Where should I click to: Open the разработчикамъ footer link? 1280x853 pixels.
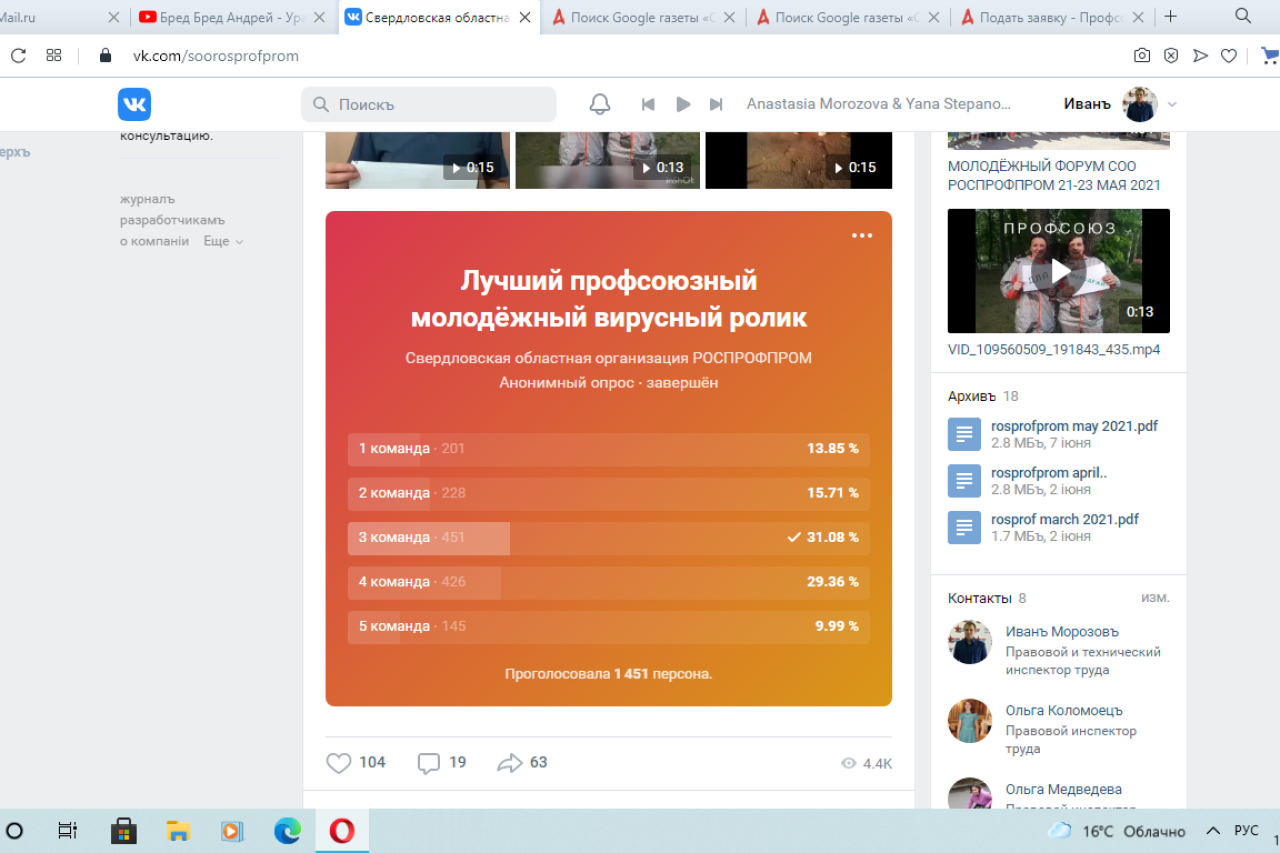(173, 220)
